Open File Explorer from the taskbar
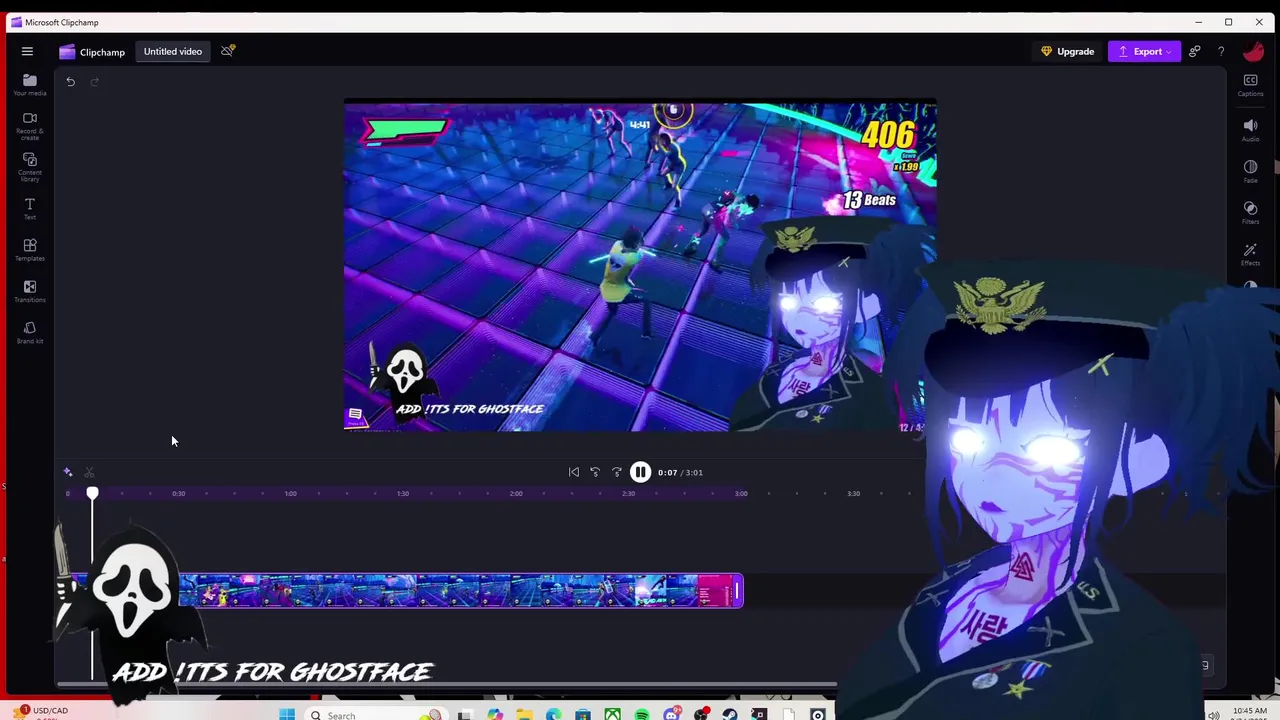The image size is (1280, 720). click(524, 714)
